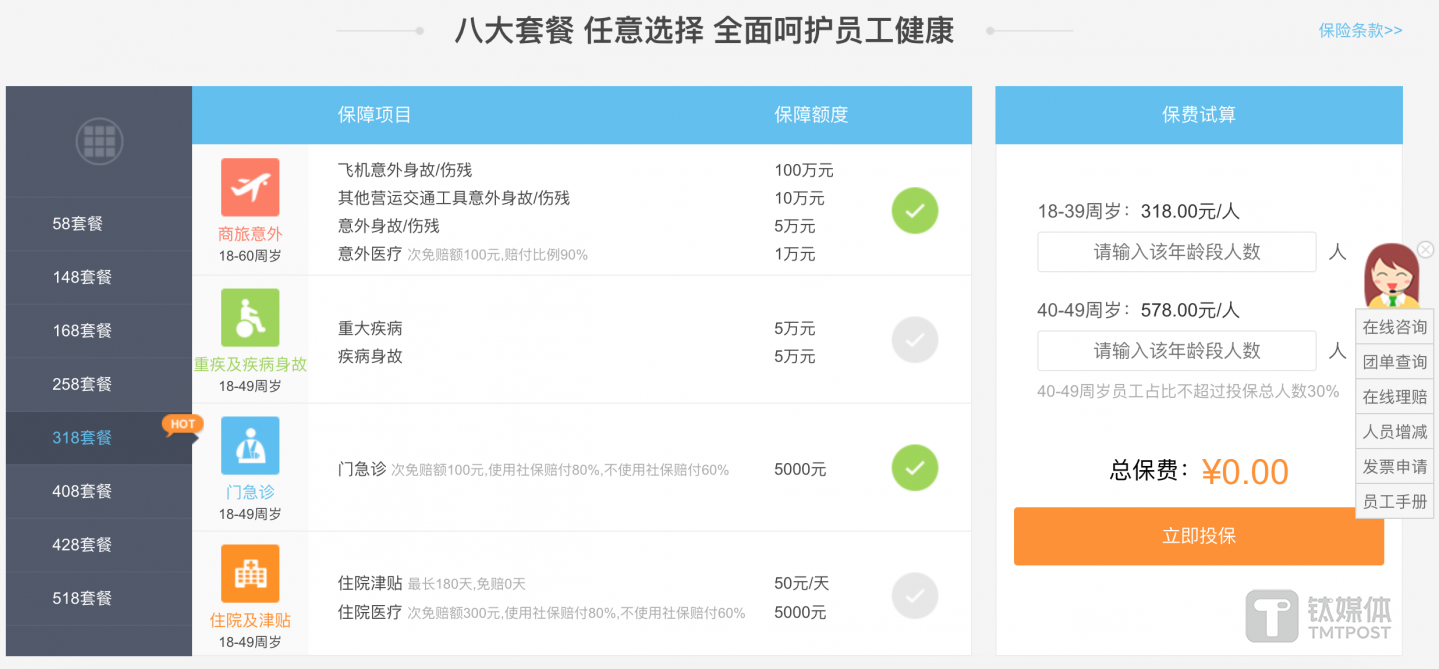Screen dimensions: 1439x669
Task: Enable the 住院津贴 coverage checkmark
Action: [x=913, y=596]
